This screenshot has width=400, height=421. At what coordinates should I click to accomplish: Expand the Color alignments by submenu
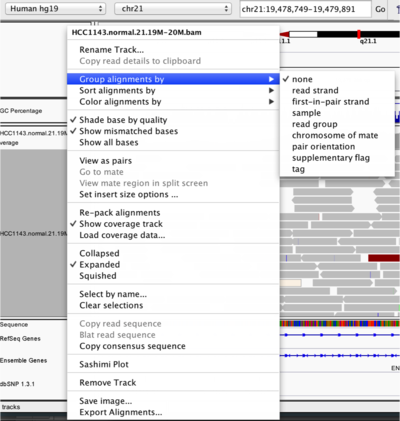pos(173,102)
